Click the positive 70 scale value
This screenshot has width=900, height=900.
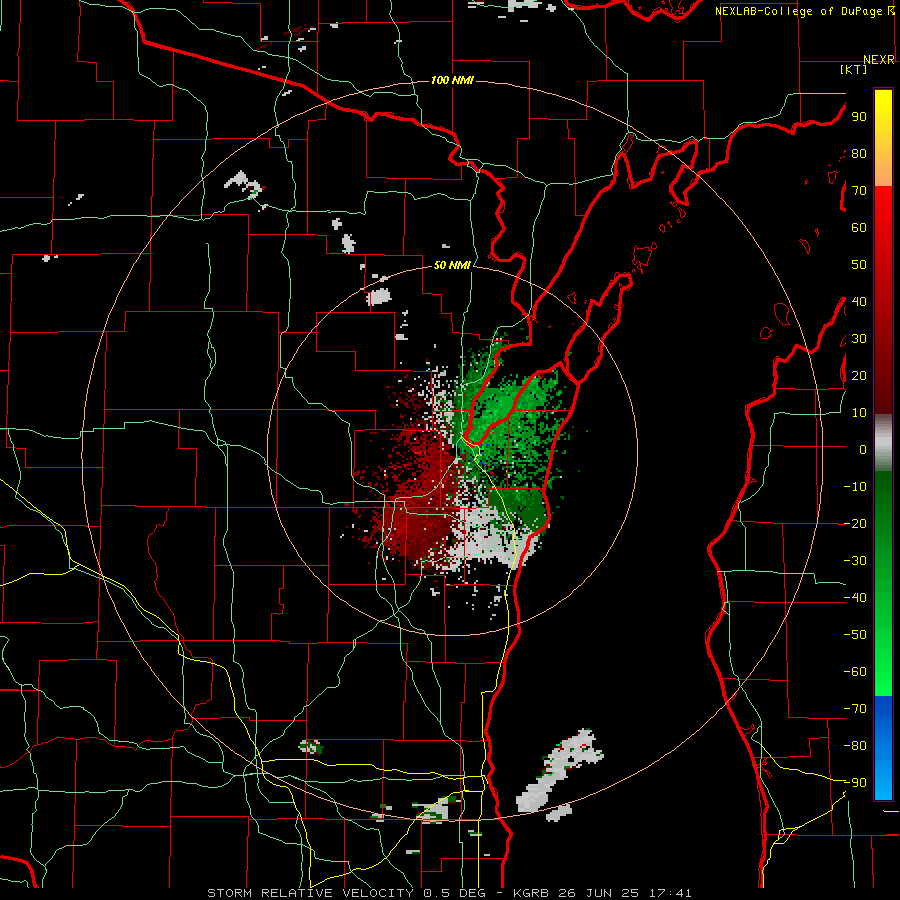click(x=859, y=191)
